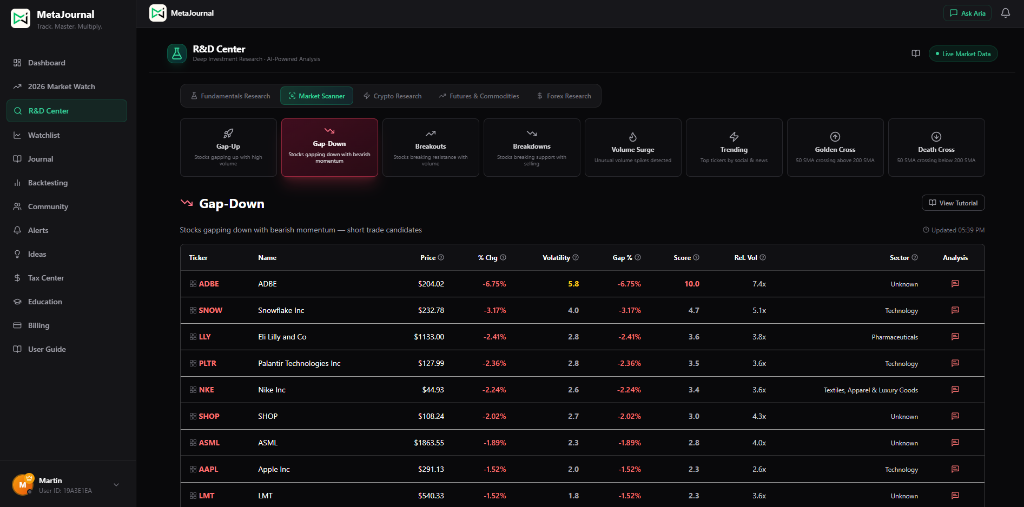Switch to Crypto Research tab
Viewport: 1024px width, 507px height.
392,96
